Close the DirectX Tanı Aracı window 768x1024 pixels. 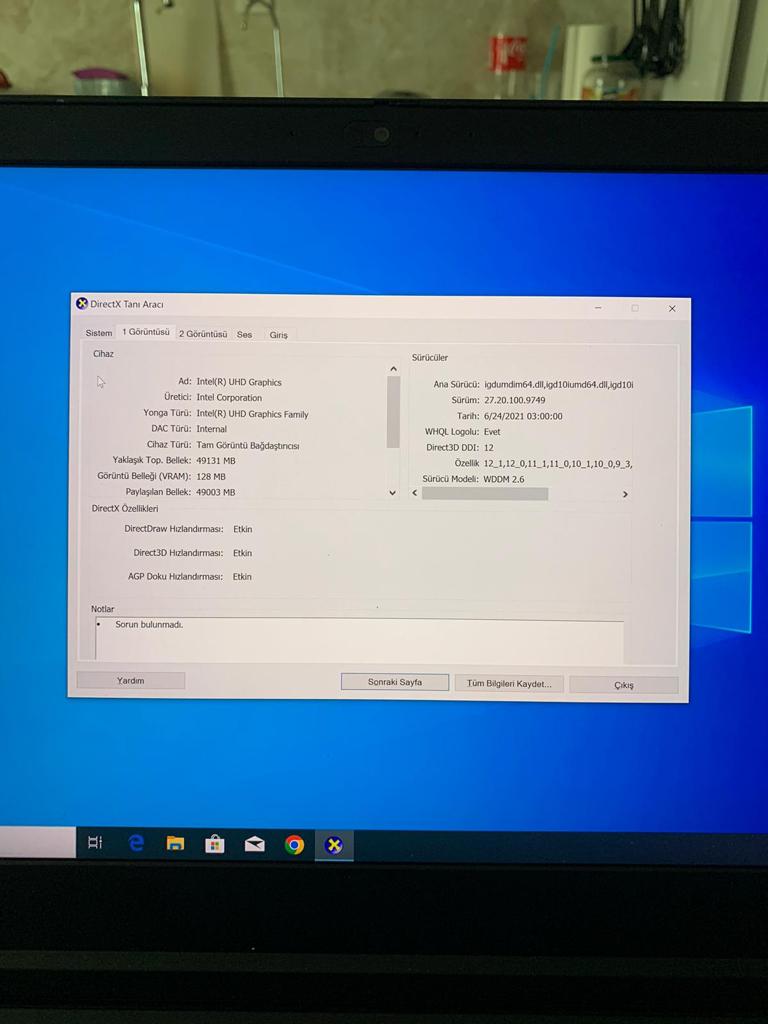coord(672,309)
